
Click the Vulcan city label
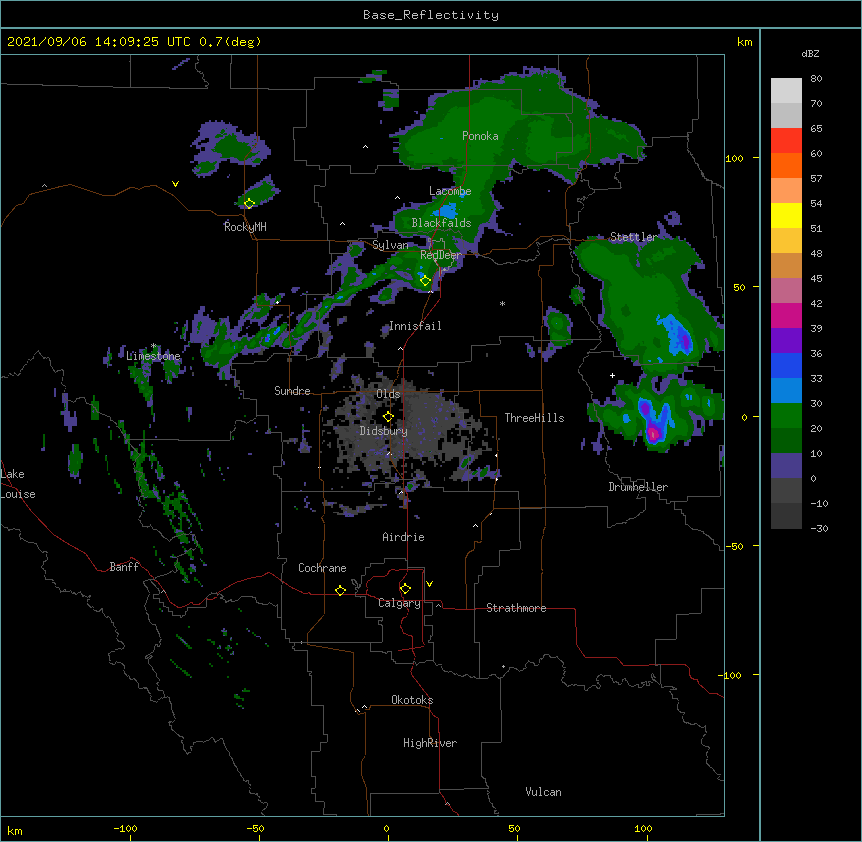click(543, 792)
